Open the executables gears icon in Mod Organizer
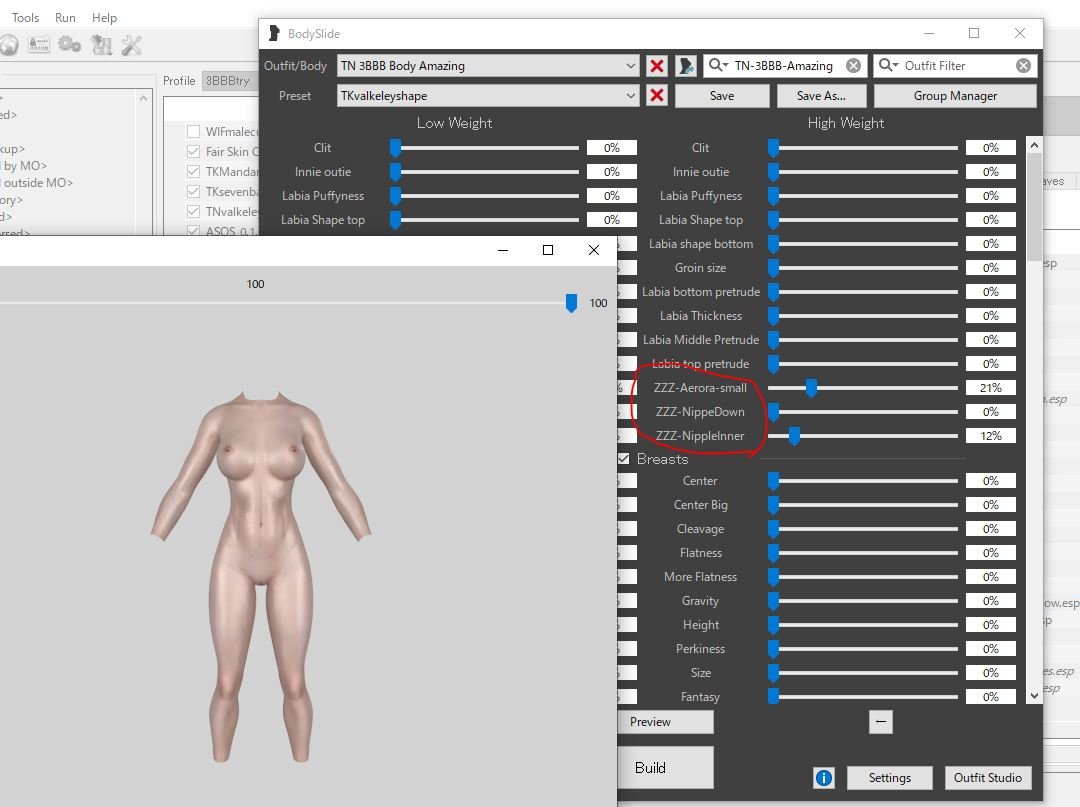Viewport: 1080px width, 807px height. (70, 45)
